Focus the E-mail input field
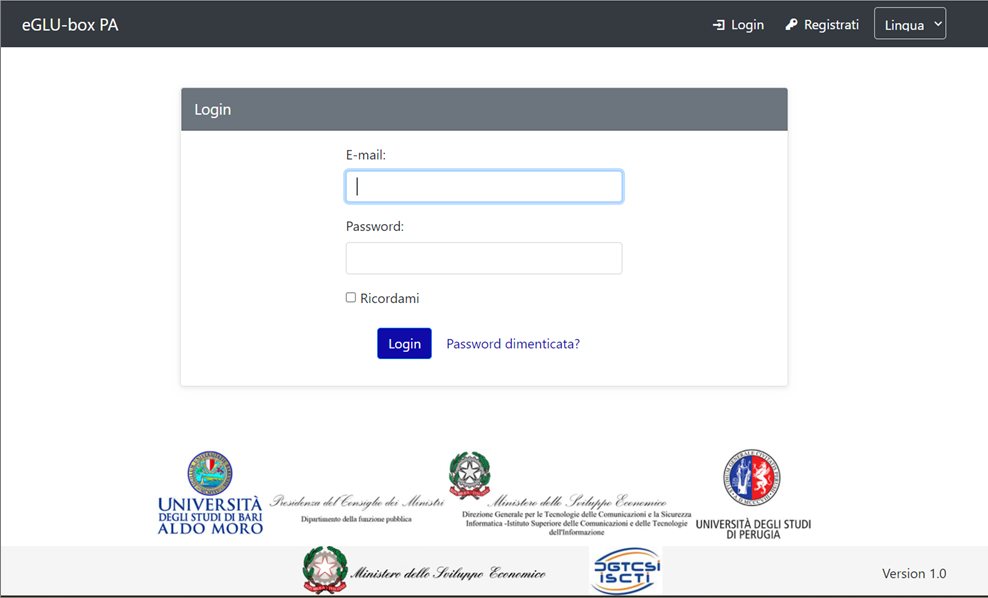Image resolution: width=988 pixels, height=598 pixels. (x=484, y=187)
